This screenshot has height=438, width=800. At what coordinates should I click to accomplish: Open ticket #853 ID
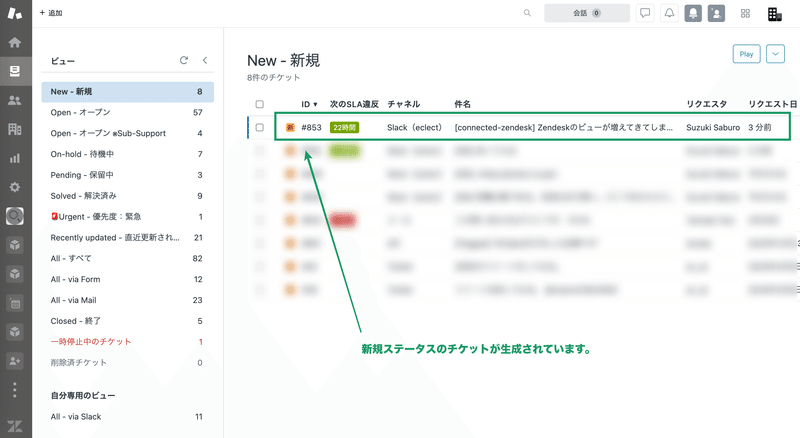click(x=311, y=128)
